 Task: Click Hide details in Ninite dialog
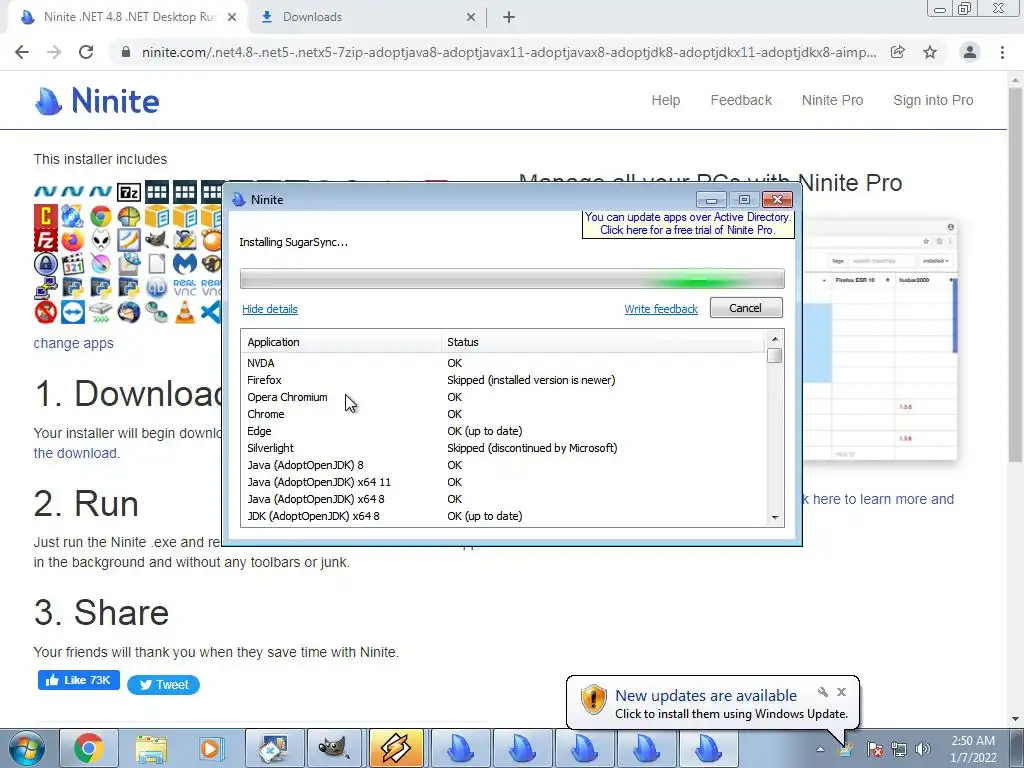point(270,309)
